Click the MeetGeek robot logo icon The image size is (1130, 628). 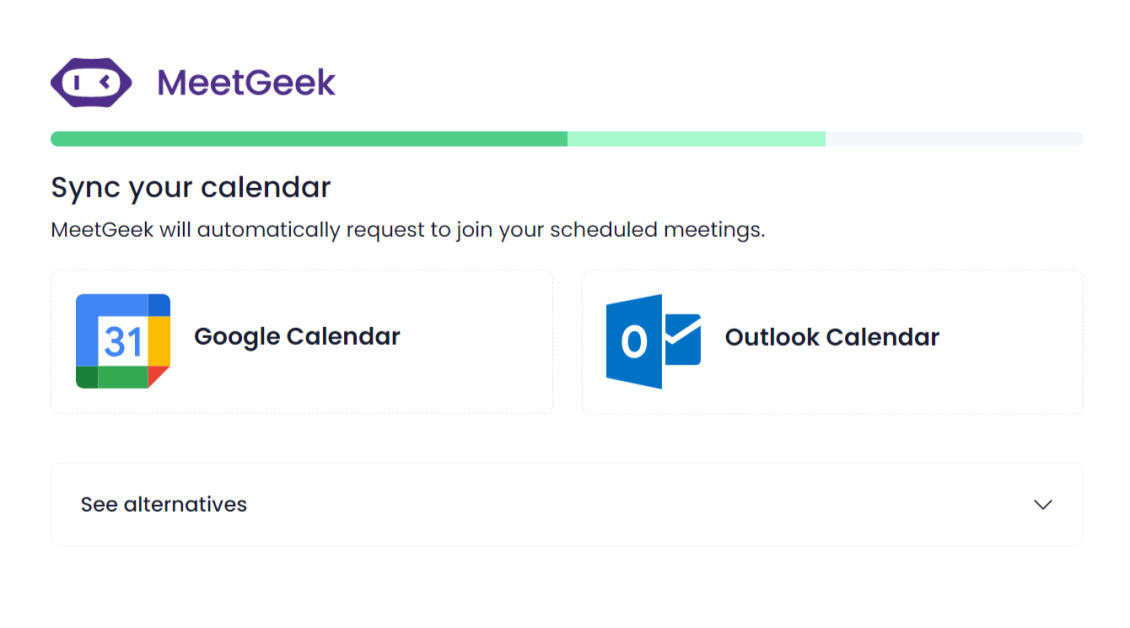pyautogui.click(x=91, y=82)
